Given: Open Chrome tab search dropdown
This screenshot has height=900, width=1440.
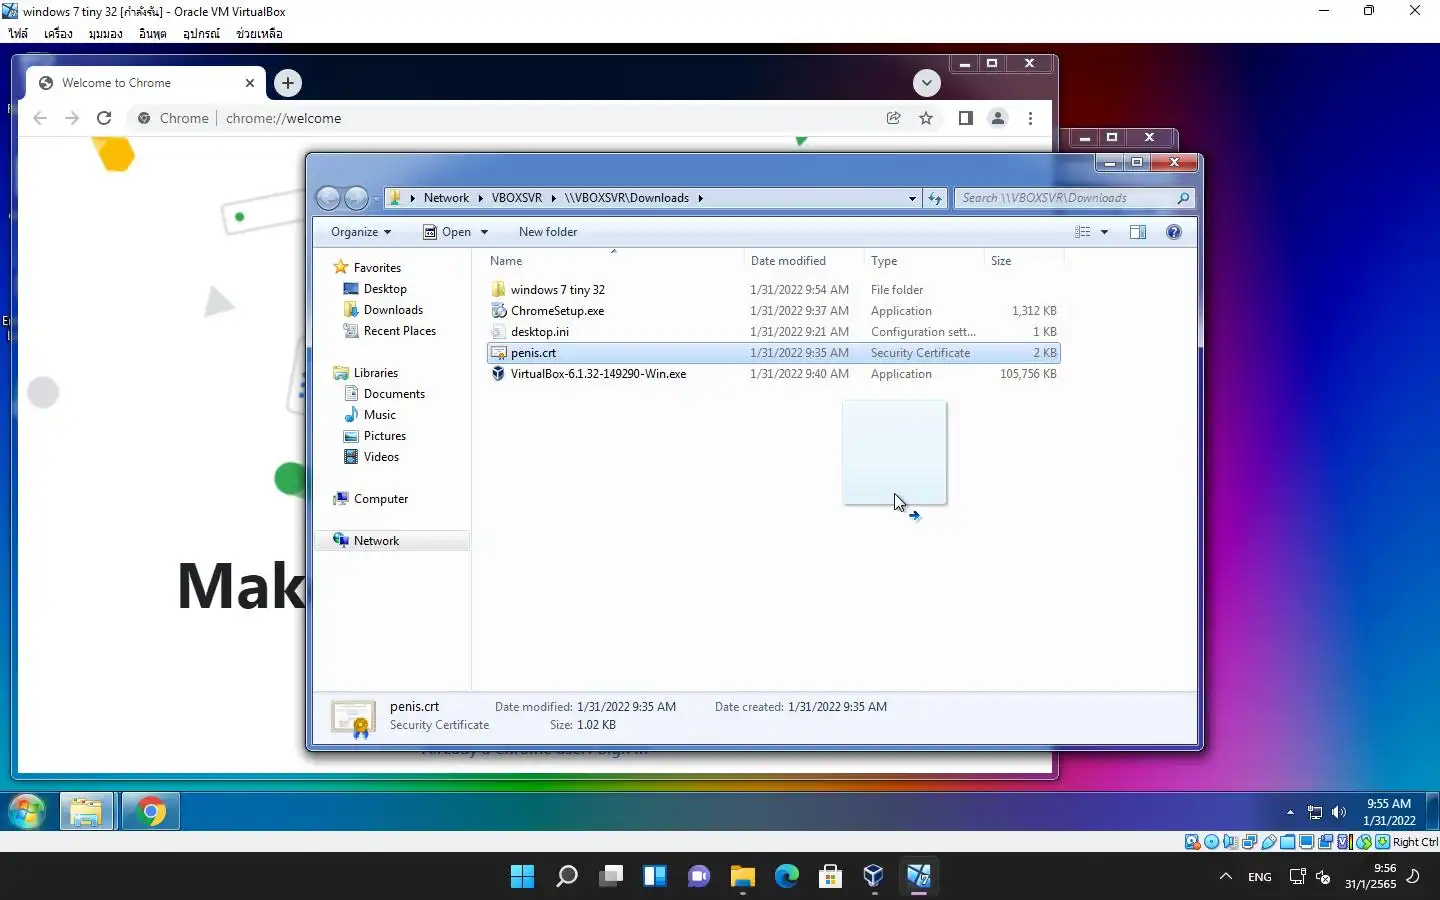Looking at the screenshot, I should coord(927,83).
